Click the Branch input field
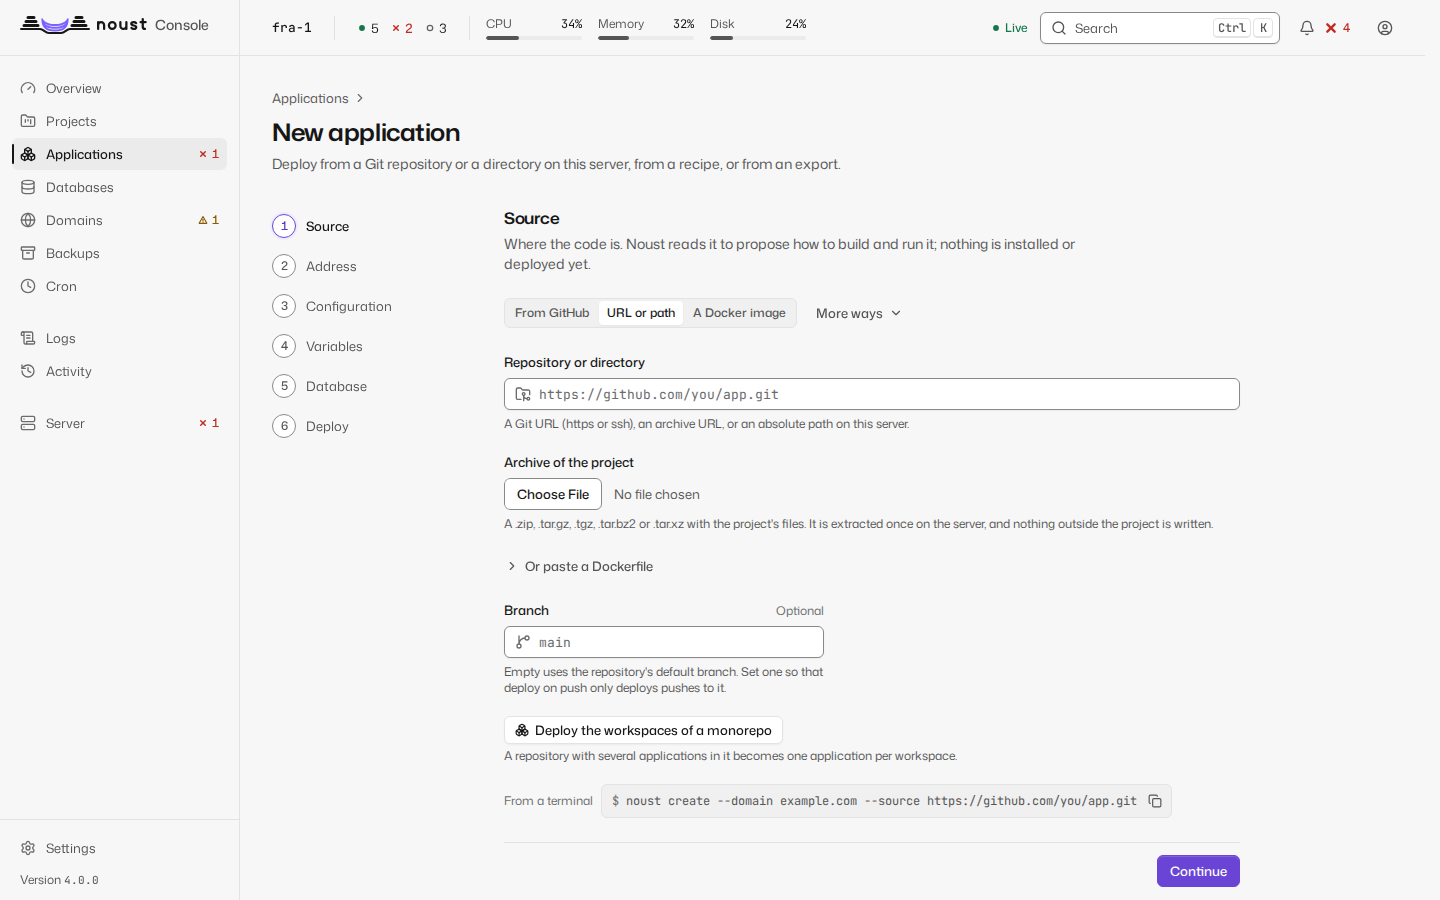Image resolution: width=1440 pixels, height=900 pixels. coord(664,642)
